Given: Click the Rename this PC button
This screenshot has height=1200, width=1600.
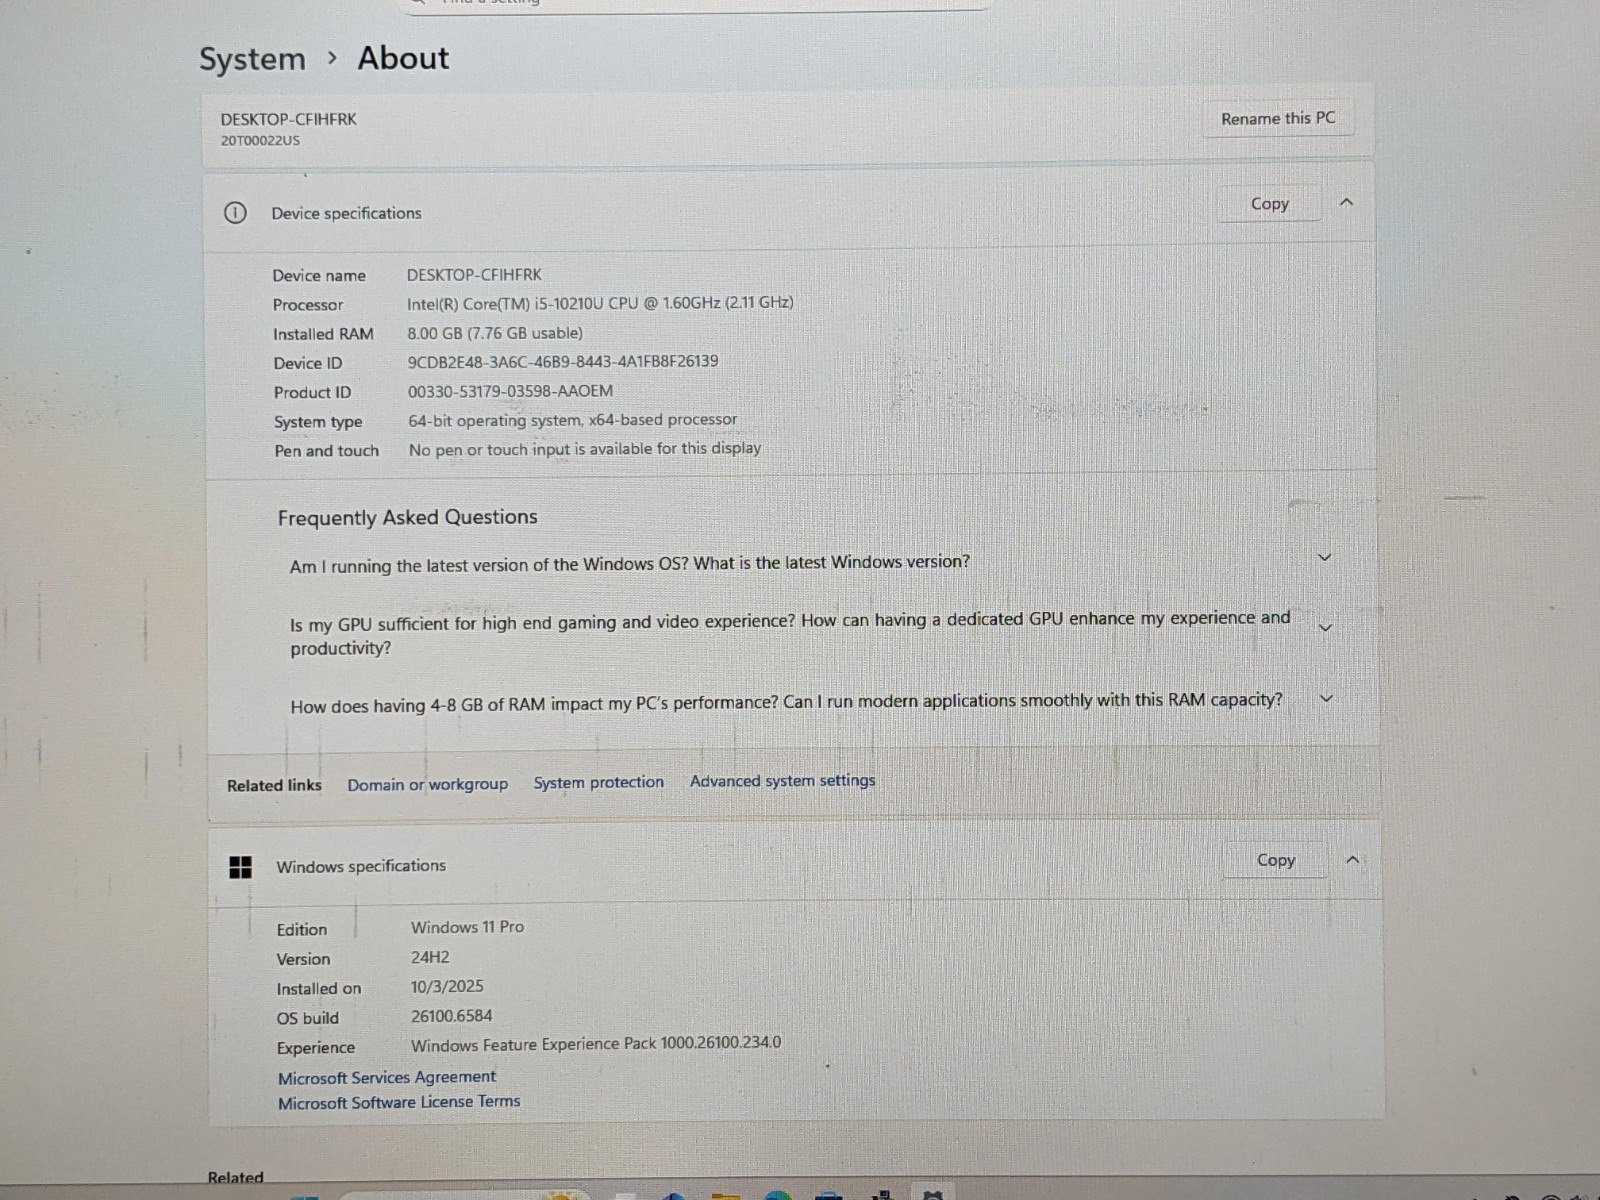Looking at the screenshot, I should click(1278, 118).
